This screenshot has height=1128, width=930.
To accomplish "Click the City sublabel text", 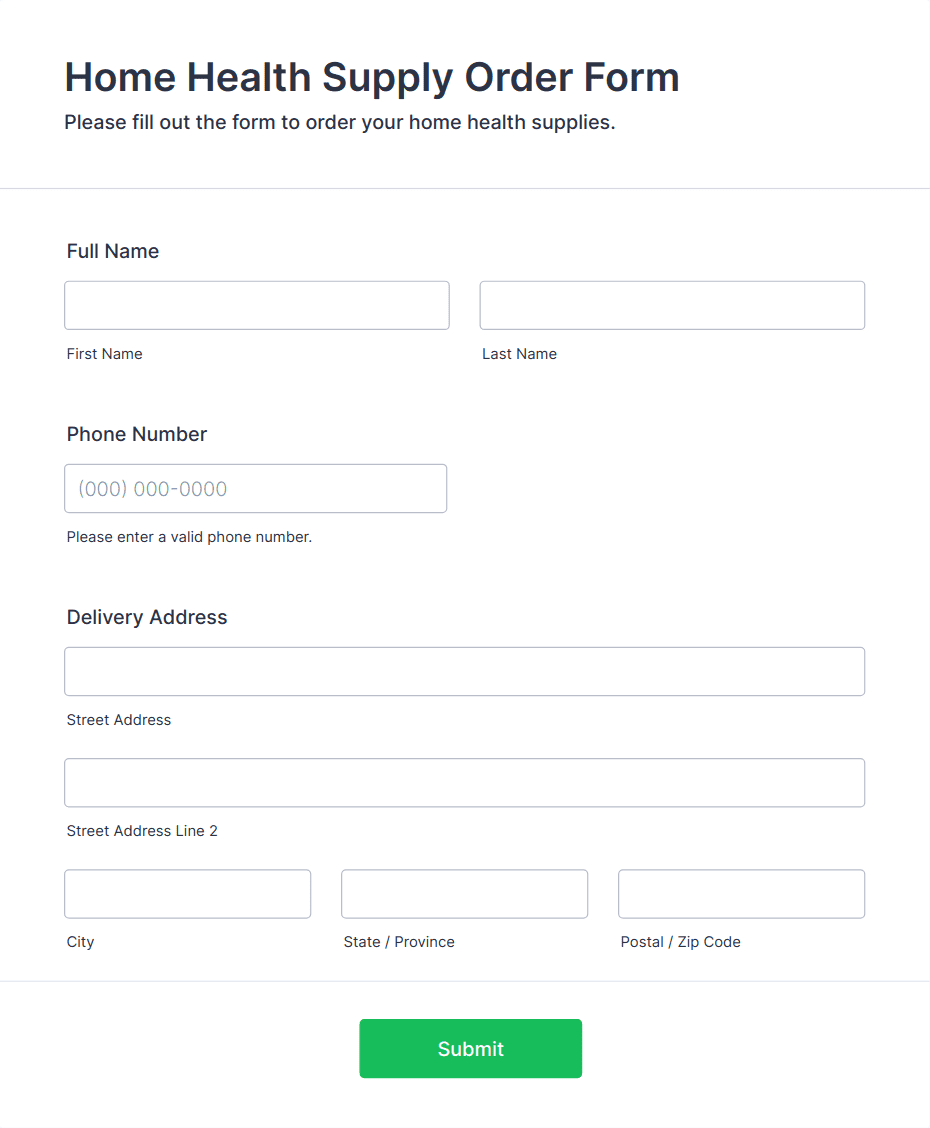I will (80, 942).
